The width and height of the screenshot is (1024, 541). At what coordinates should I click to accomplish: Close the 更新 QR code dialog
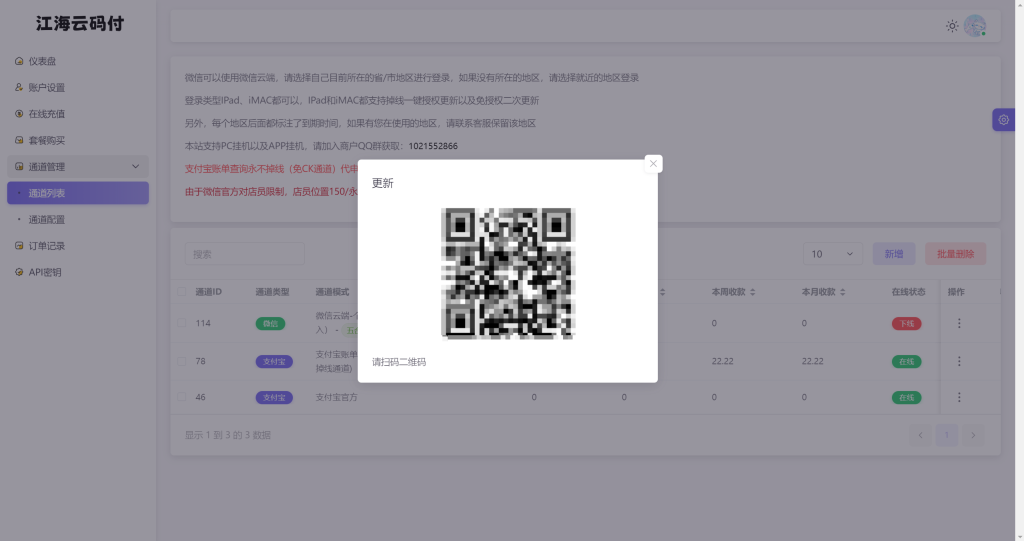click(653, 164)
